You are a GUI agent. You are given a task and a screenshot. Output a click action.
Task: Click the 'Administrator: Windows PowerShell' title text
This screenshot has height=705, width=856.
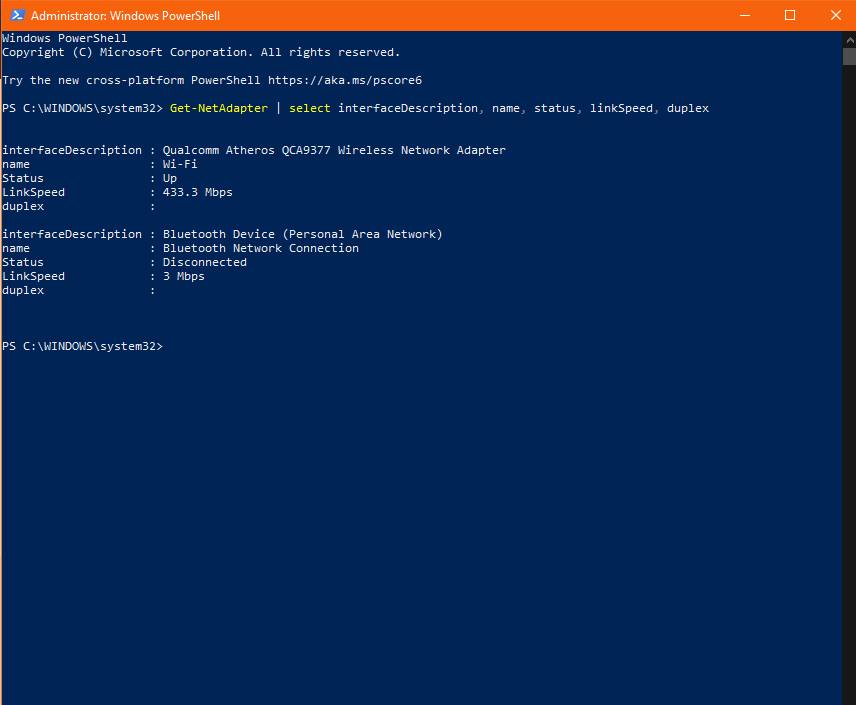(x=125, y=16)
